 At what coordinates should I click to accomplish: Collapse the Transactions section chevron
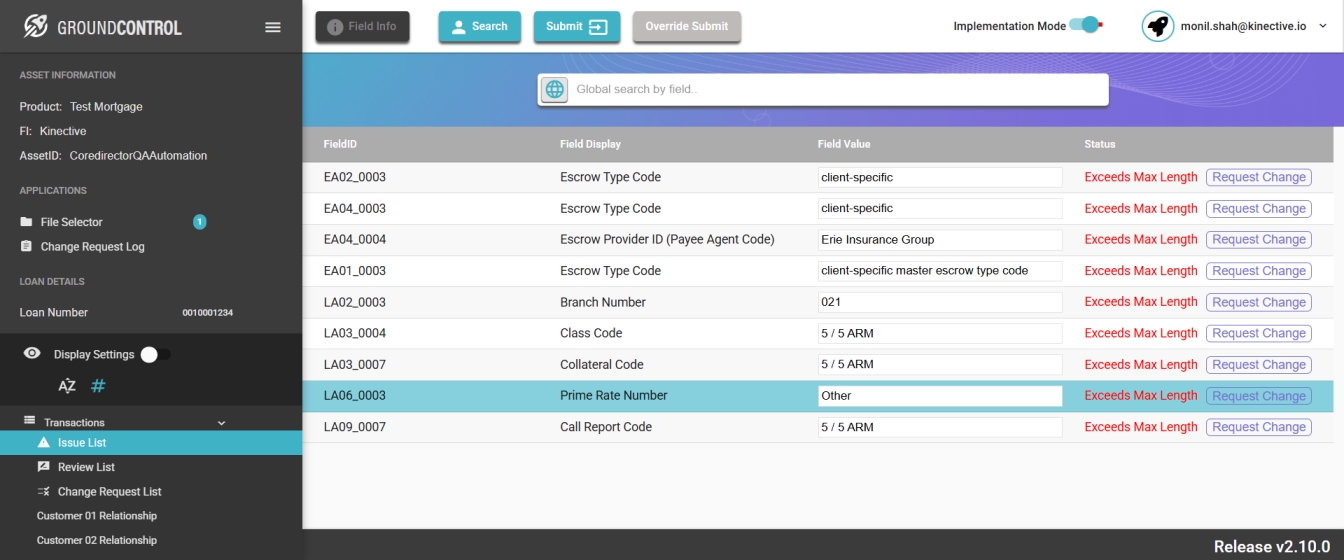pos(222,423)
